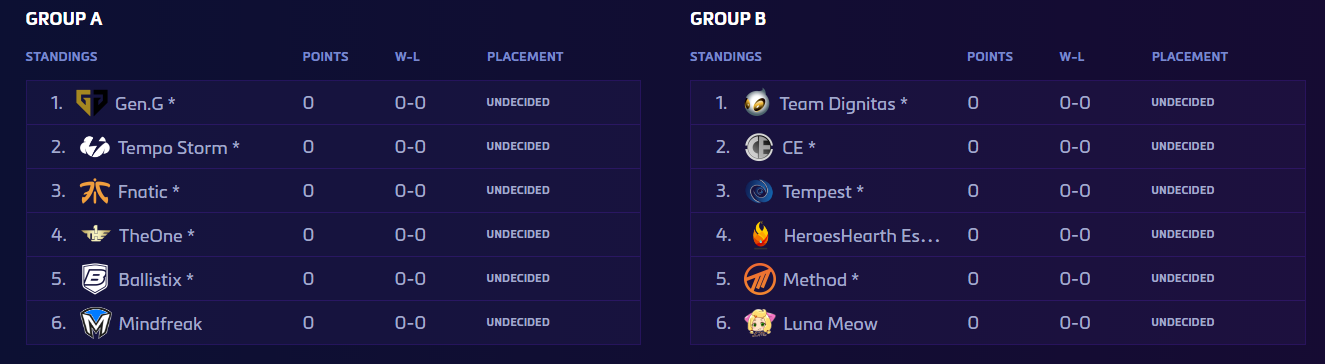Click the Gen.G team logo
This screenshot has height=364, width=1325.
click(92, 102)
